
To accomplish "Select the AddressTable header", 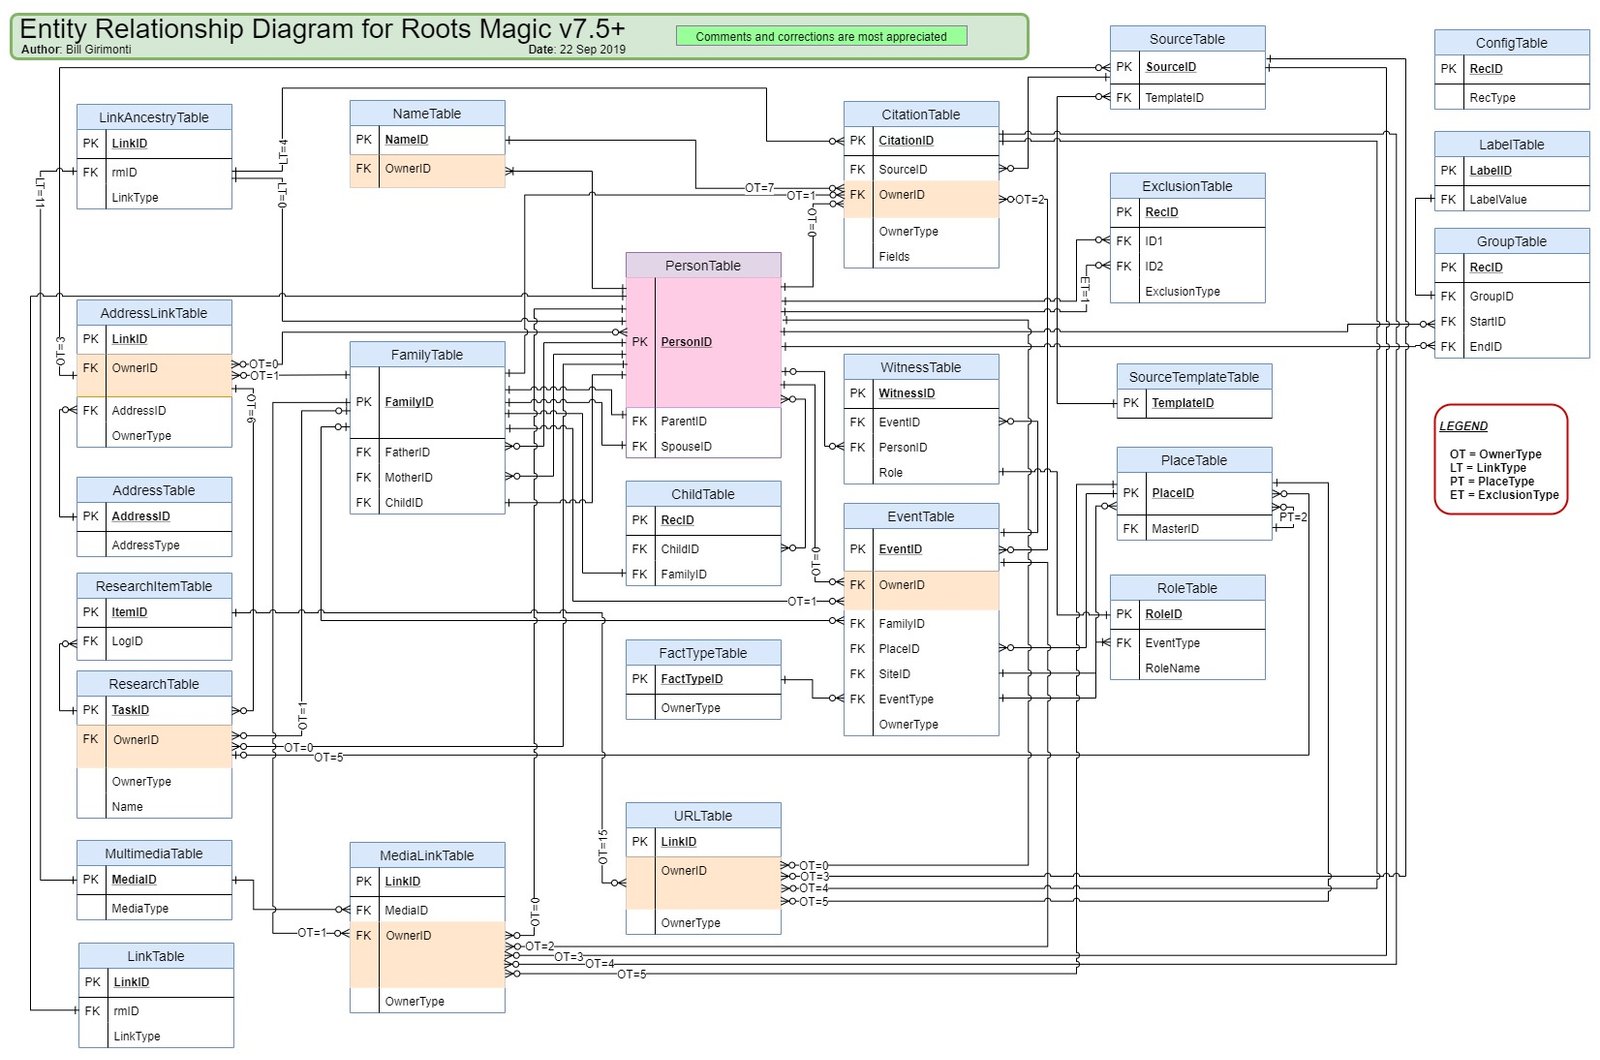I will (x=154, y=491).
